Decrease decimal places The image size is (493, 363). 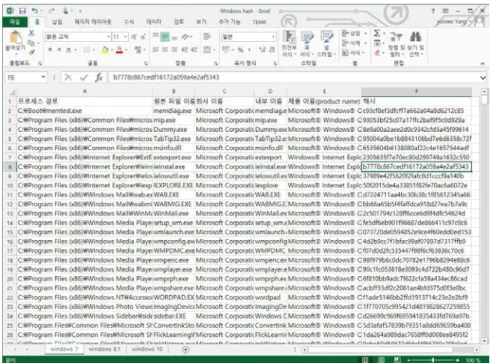(x=272, y=50)
